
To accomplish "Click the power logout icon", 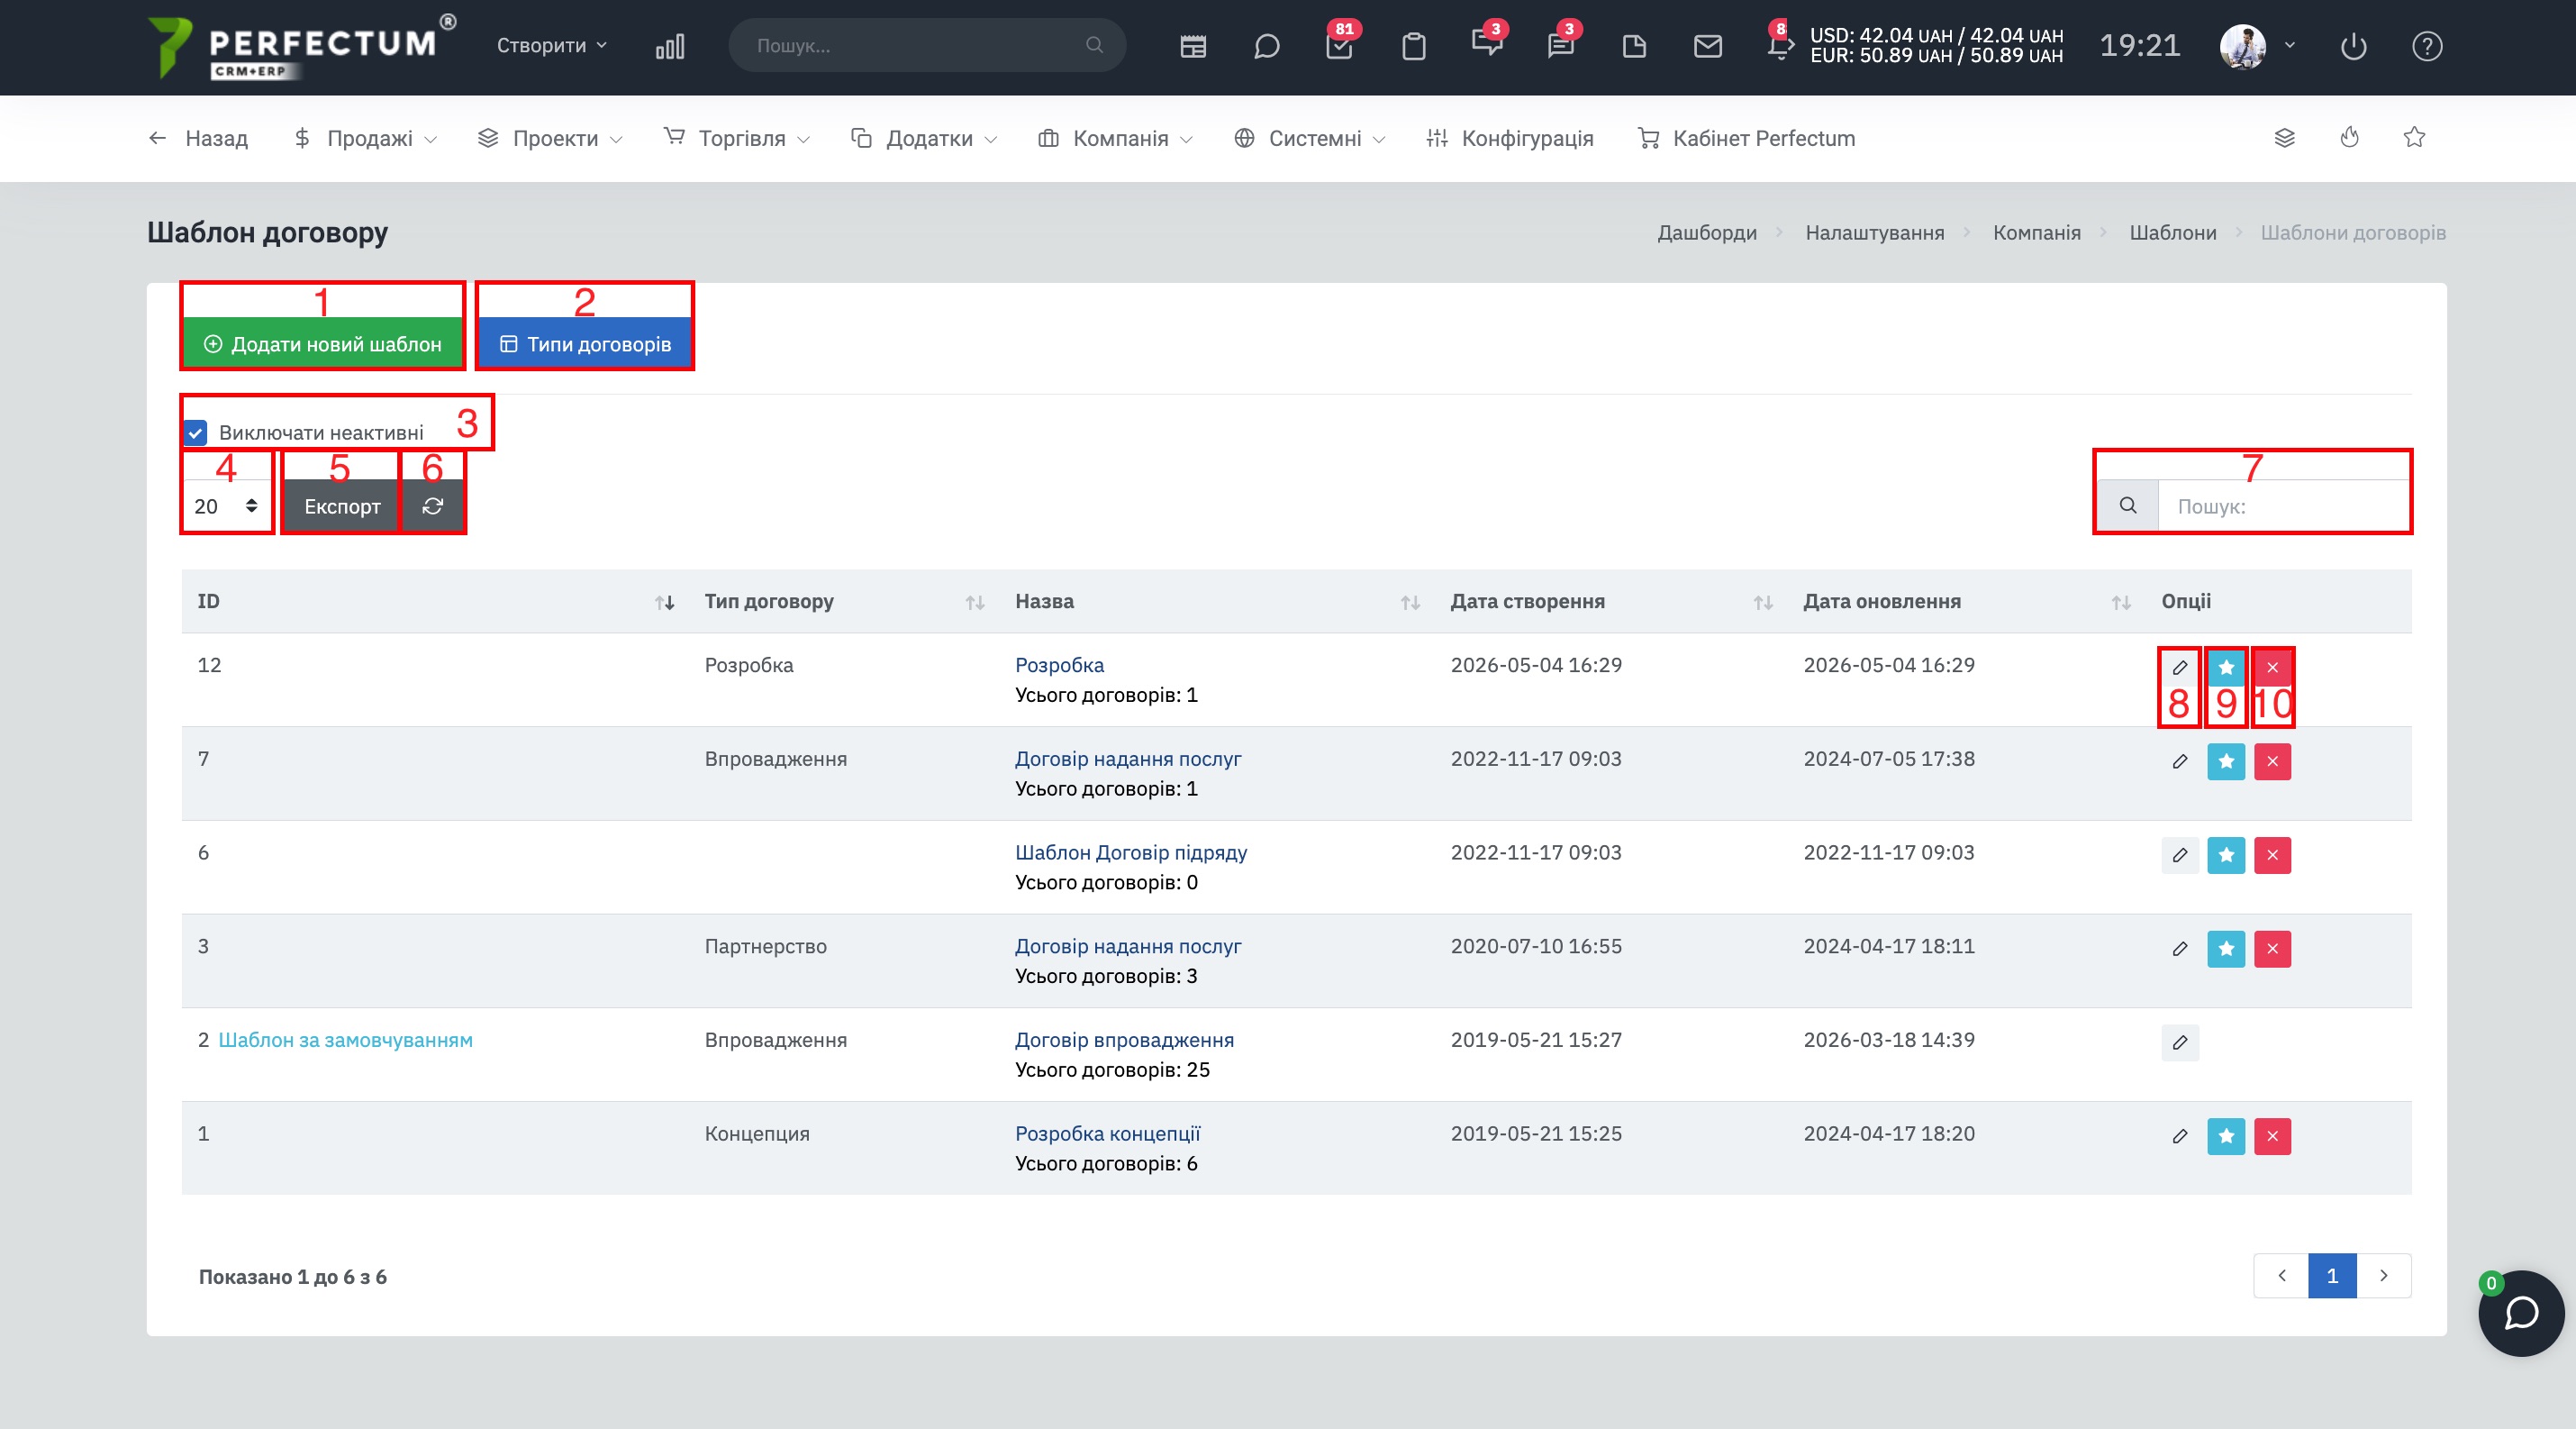I will click(2353, 46).
